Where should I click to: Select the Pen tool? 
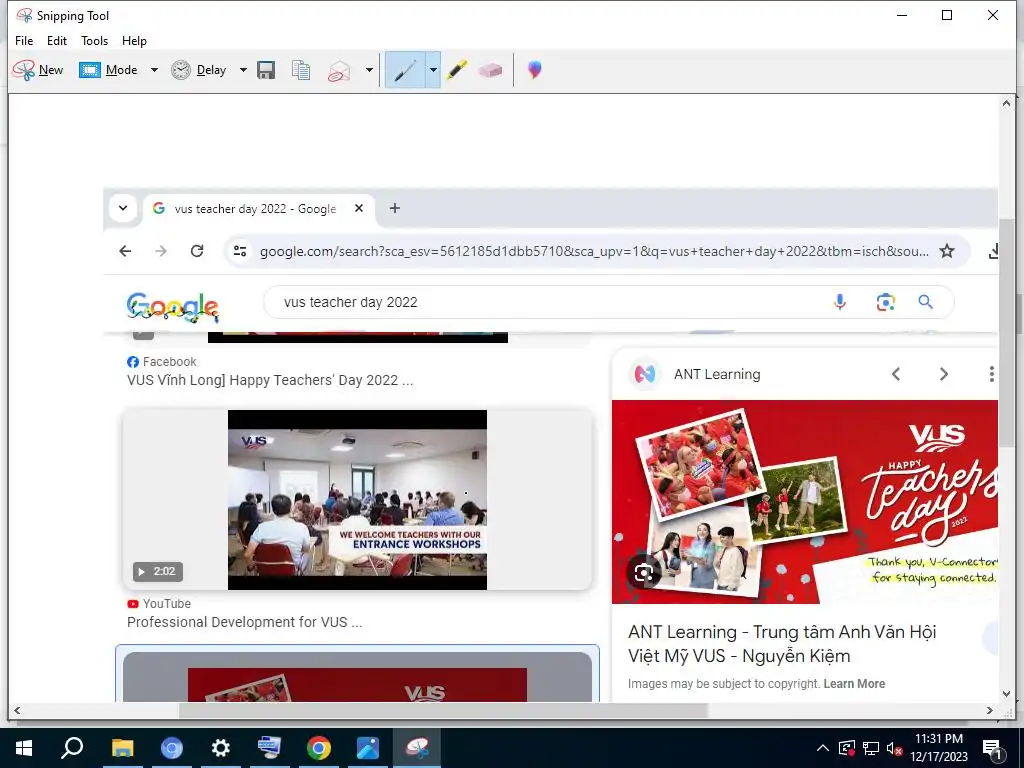click(x=405, y=70)
